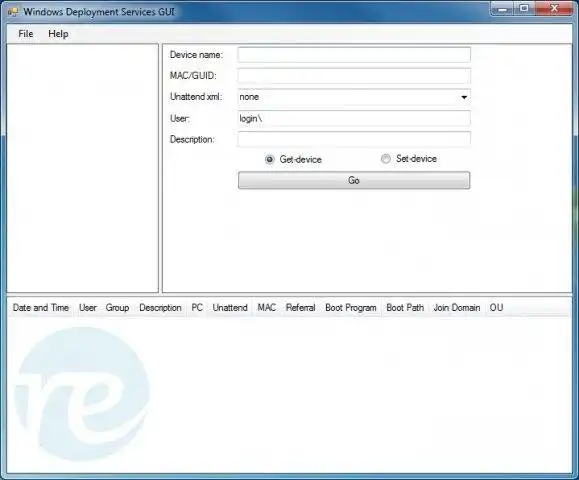Click the MAC column header
The image size is (579, 480).
[x=267, y=308]
